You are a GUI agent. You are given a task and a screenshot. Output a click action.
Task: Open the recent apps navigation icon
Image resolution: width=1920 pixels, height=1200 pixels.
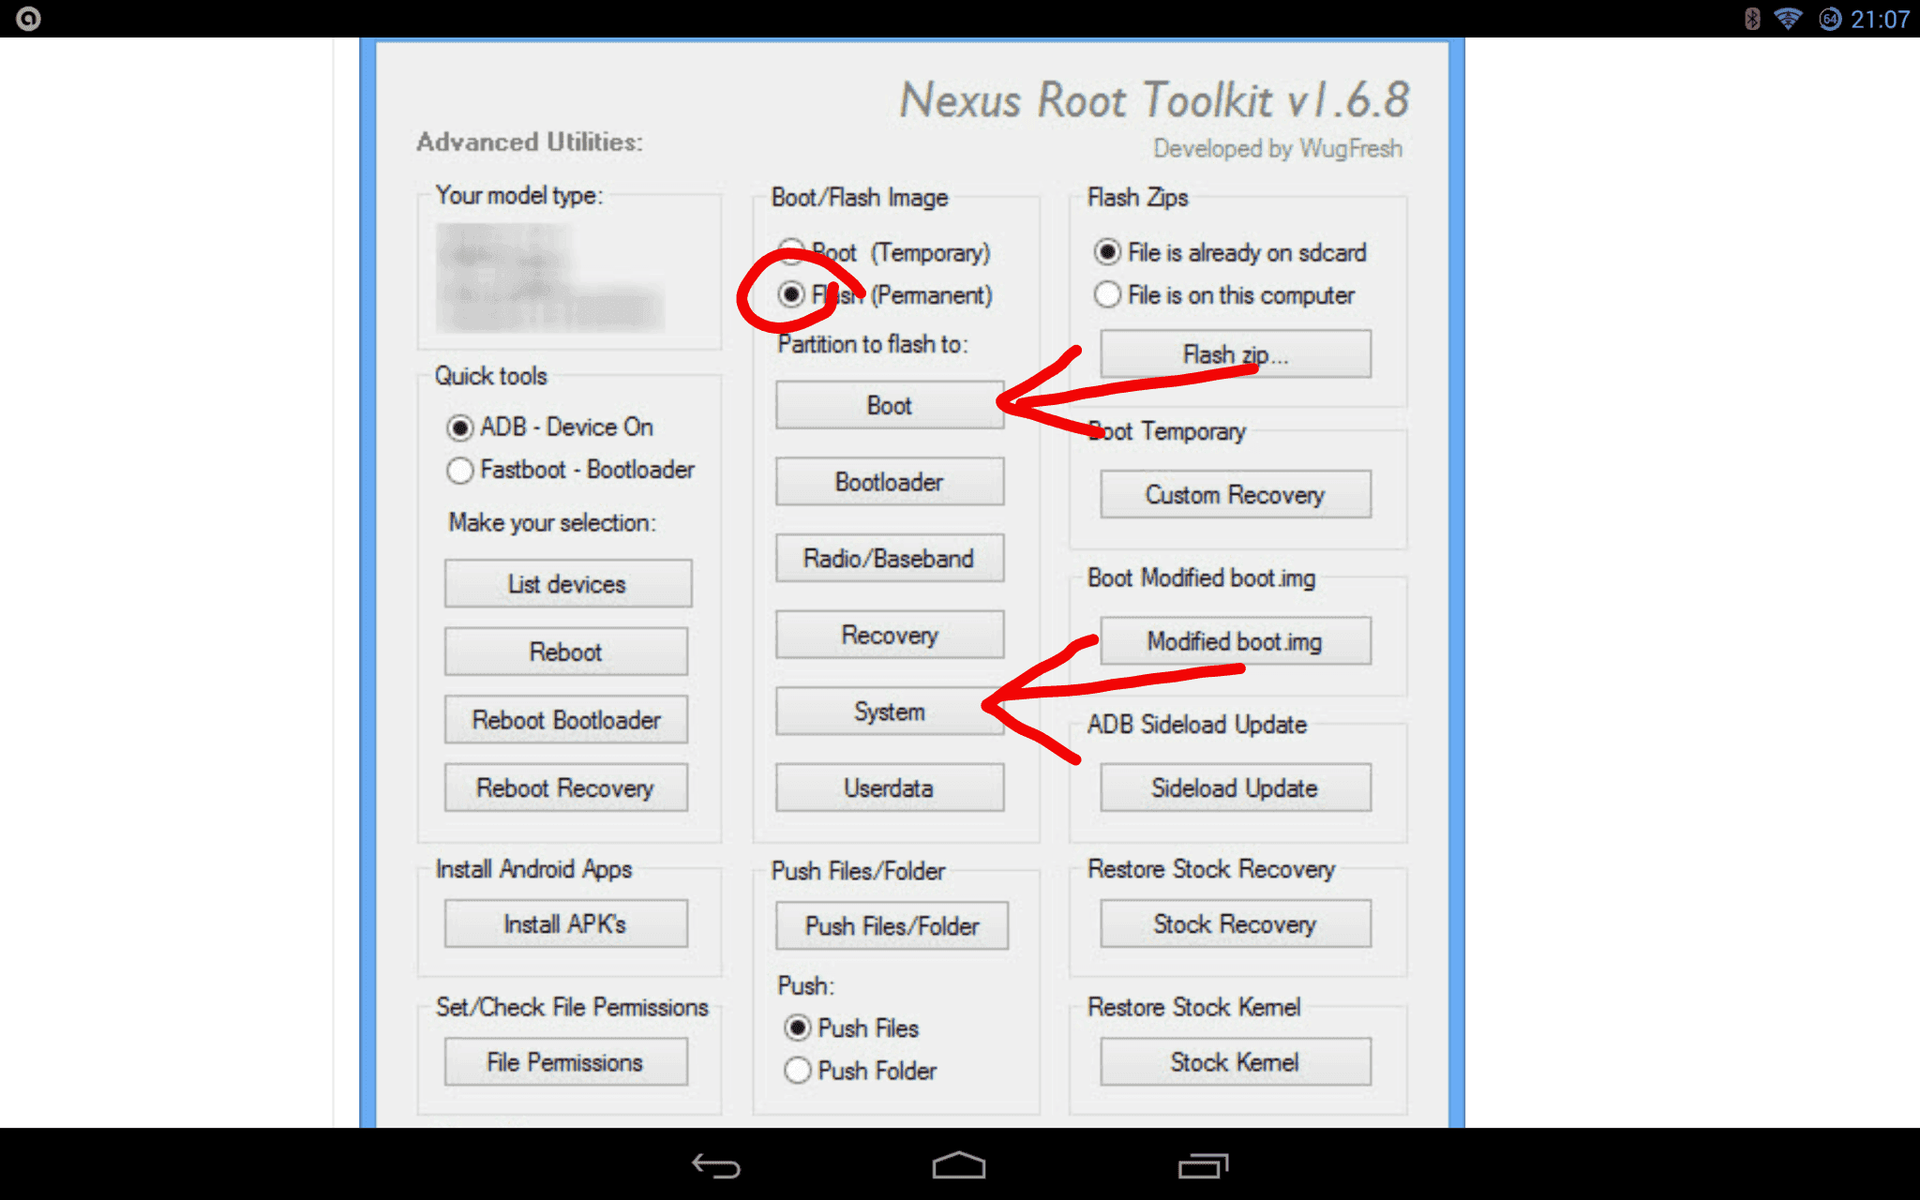[1203, 1165]
